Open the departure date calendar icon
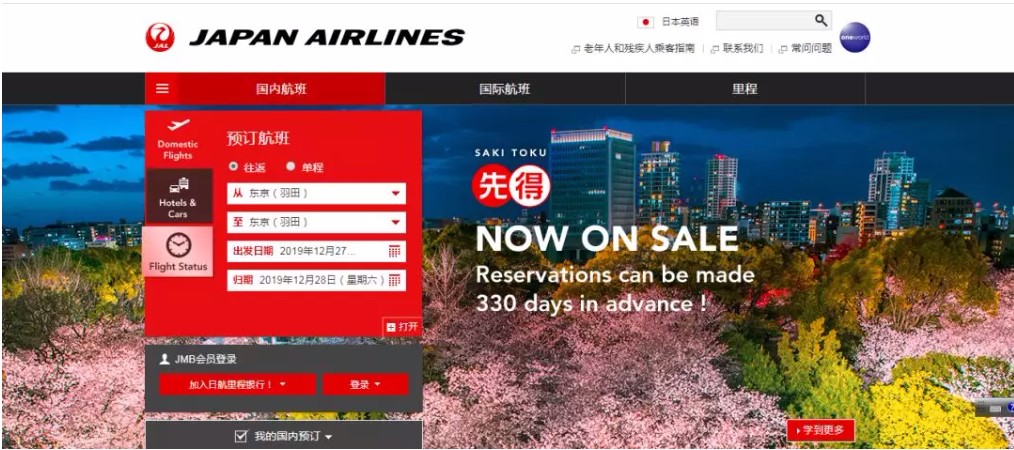This screenshot has height=450, width=1014. coord(394,252)
